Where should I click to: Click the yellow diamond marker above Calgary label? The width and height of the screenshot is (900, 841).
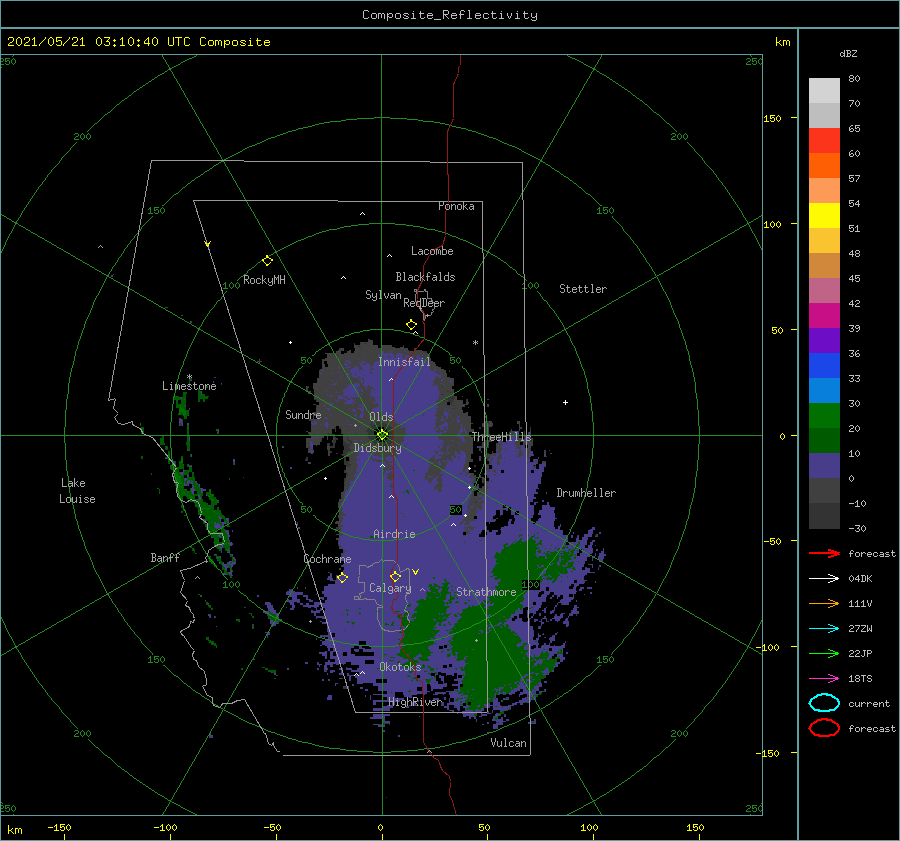tap(395, 576)
